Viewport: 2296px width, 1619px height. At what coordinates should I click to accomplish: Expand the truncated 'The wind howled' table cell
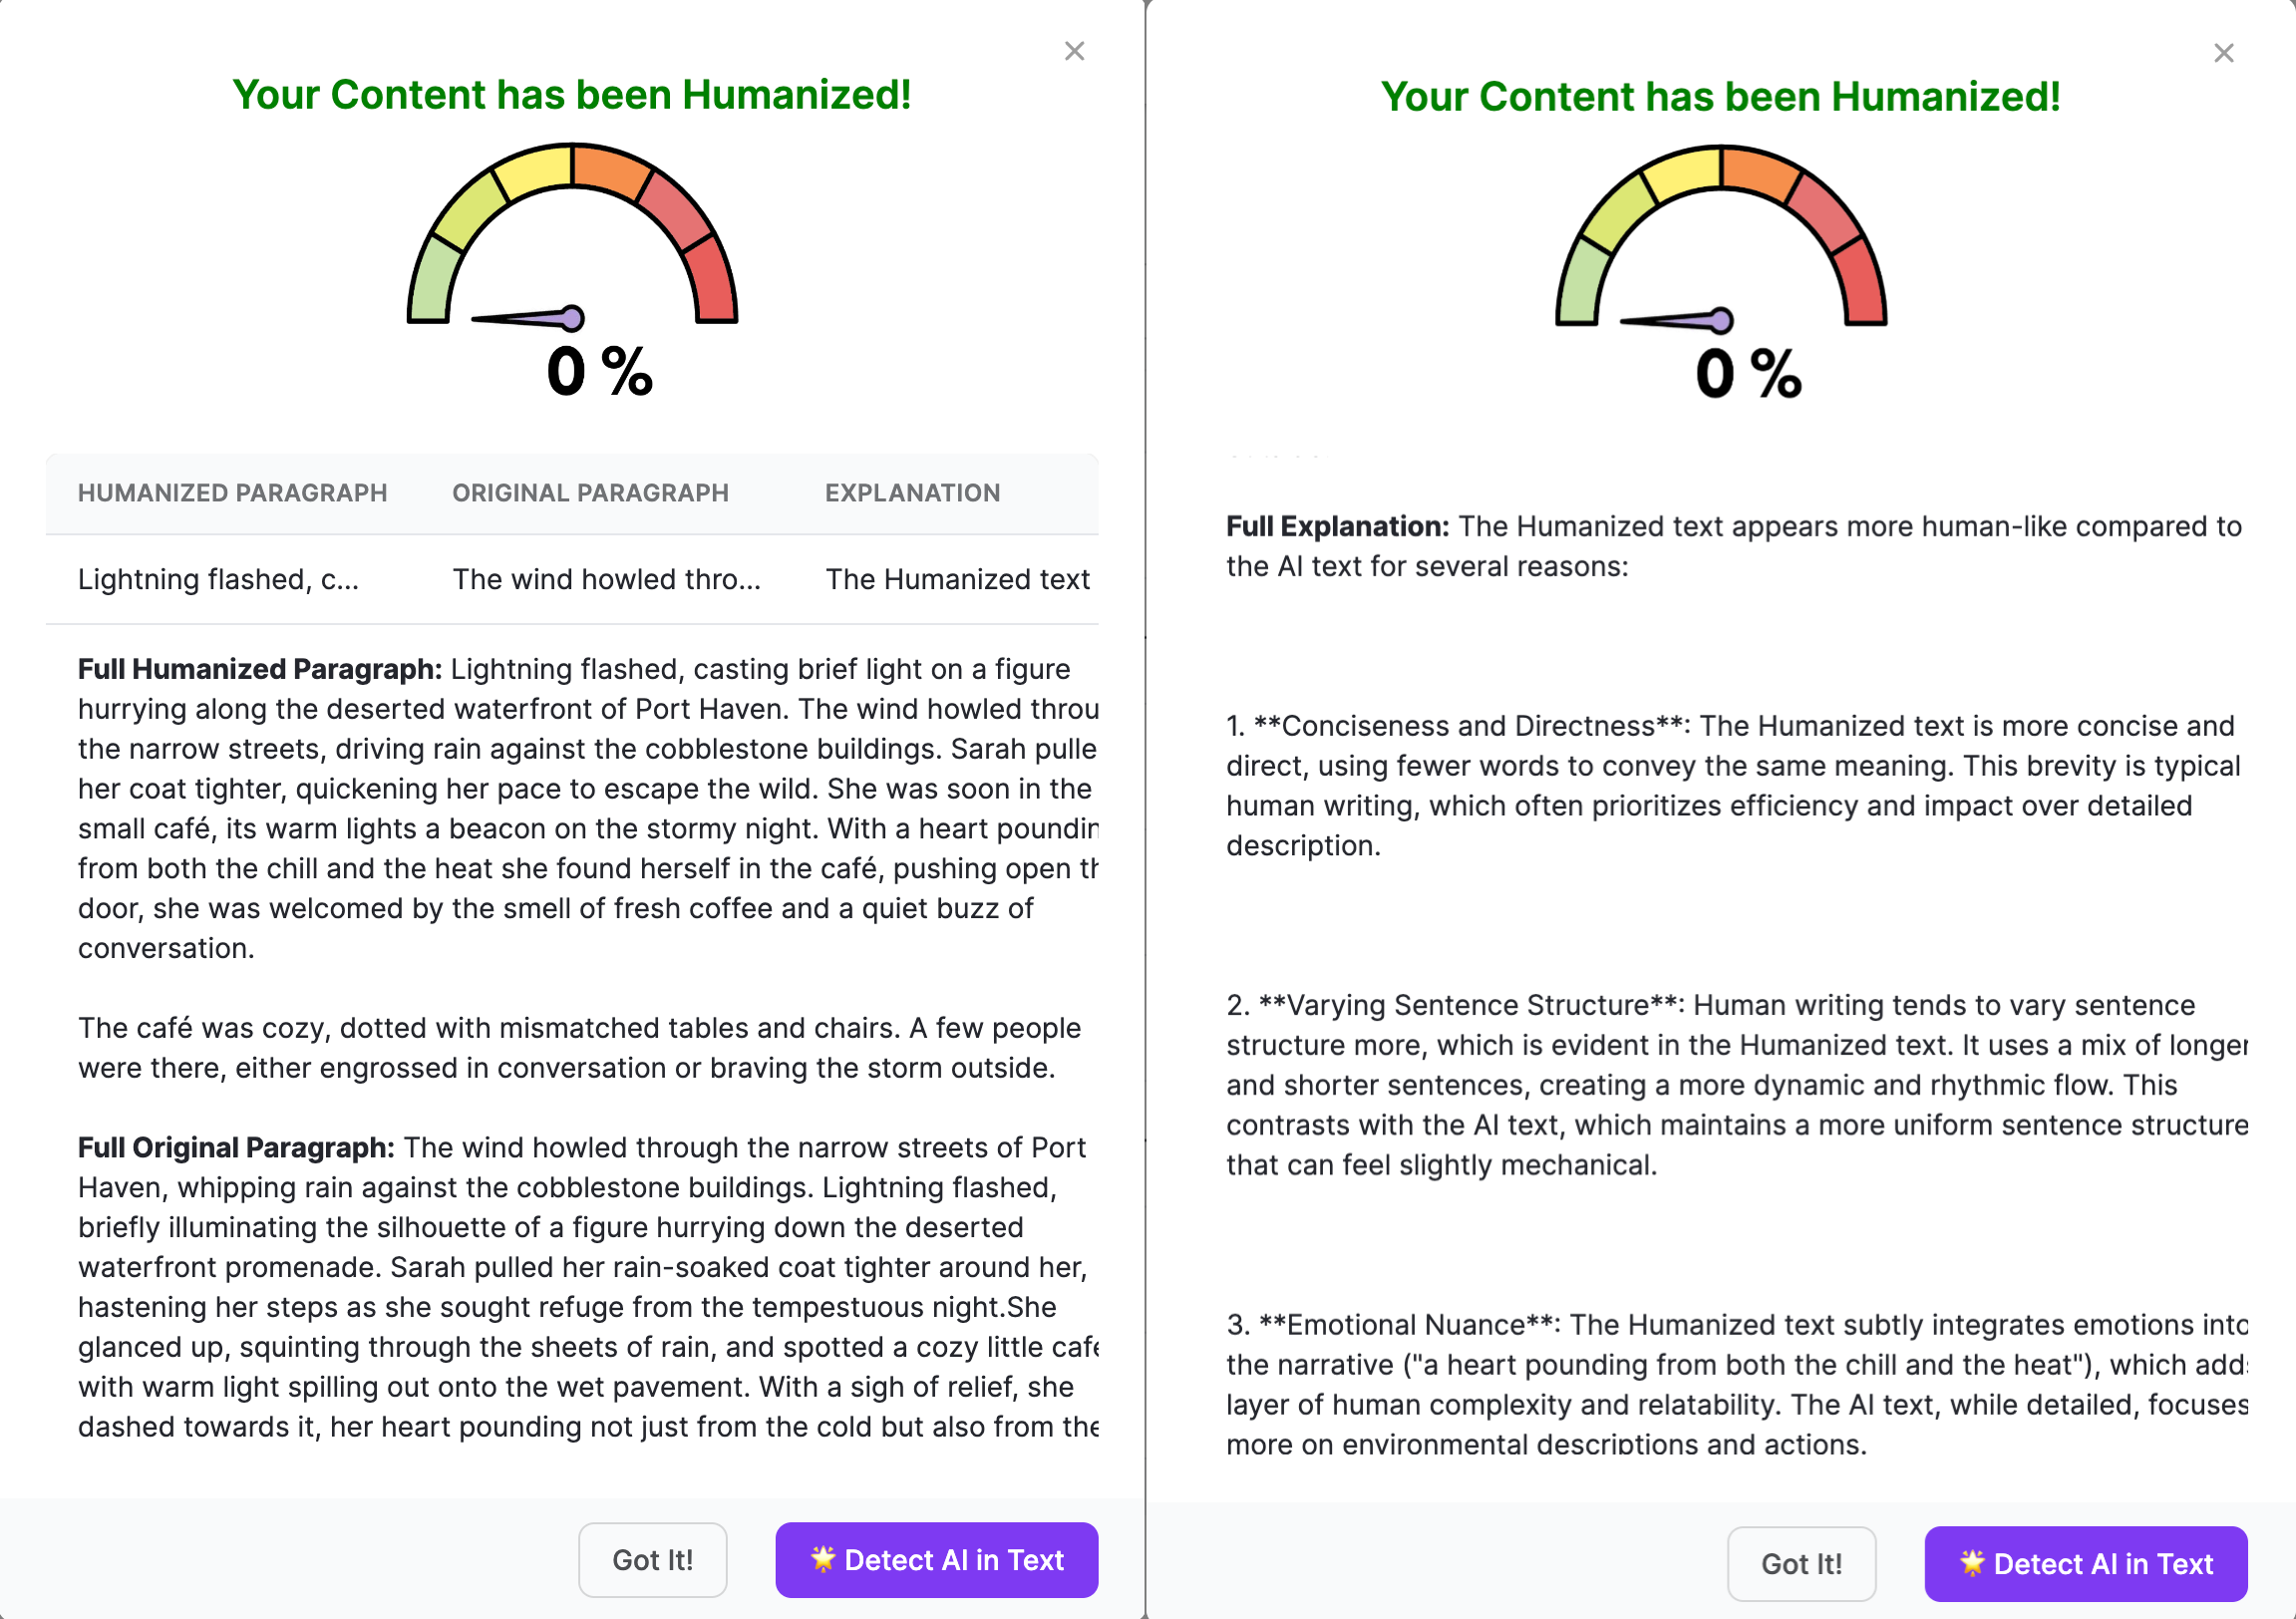point(606,578)
